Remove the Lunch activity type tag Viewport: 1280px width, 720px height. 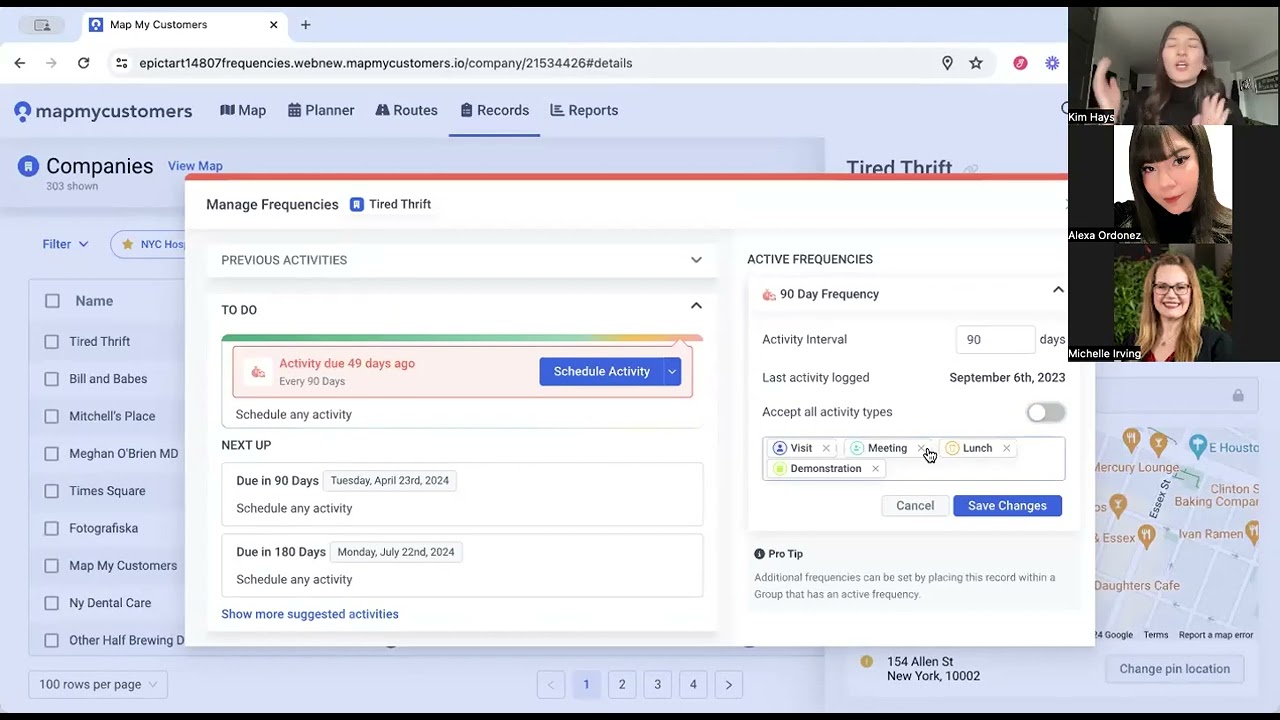(1006, 448)
